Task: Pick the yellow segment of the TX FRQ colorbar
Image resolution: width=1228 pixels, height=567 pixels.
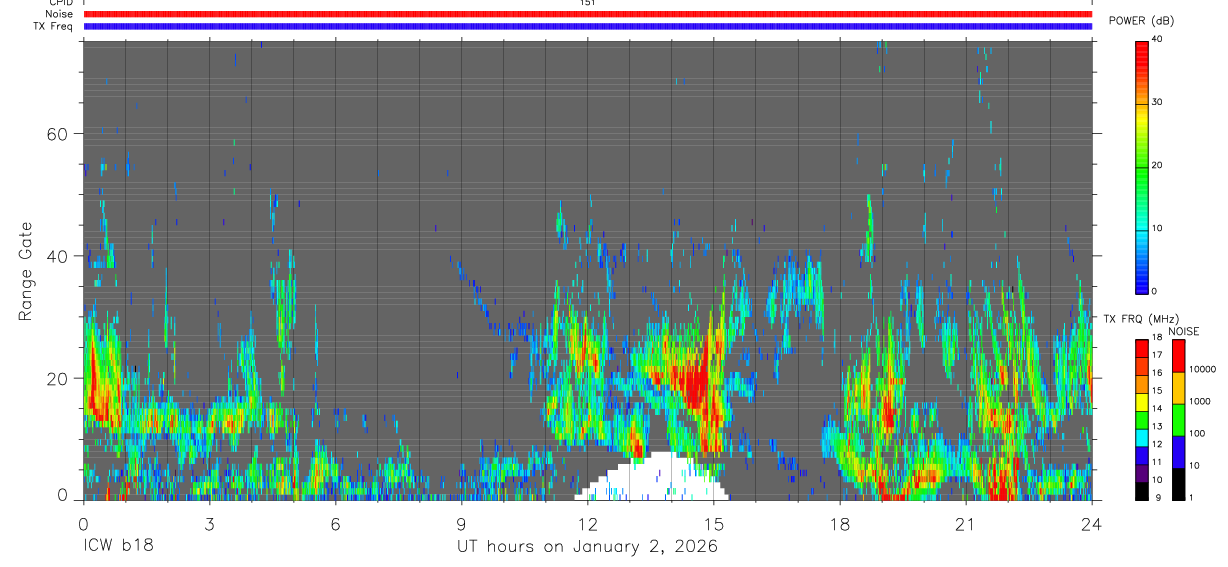Action: coord(1141,402)
